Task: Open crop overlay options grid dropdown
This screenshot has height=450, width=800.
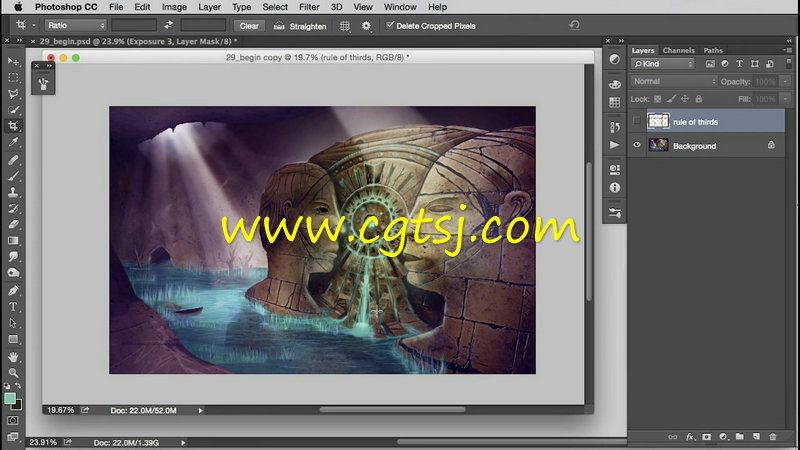Action: click(x=345, y=26)
